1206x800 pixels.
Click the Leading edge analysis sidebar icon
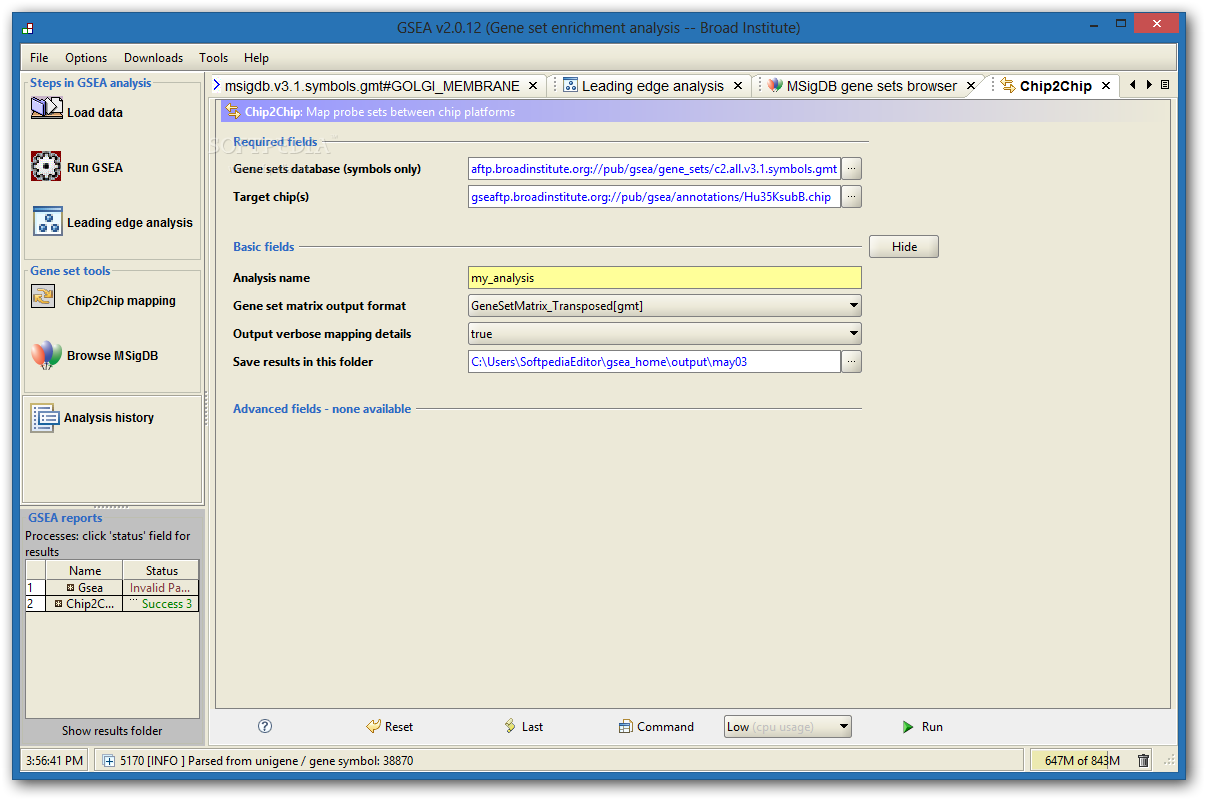point(47,221)
